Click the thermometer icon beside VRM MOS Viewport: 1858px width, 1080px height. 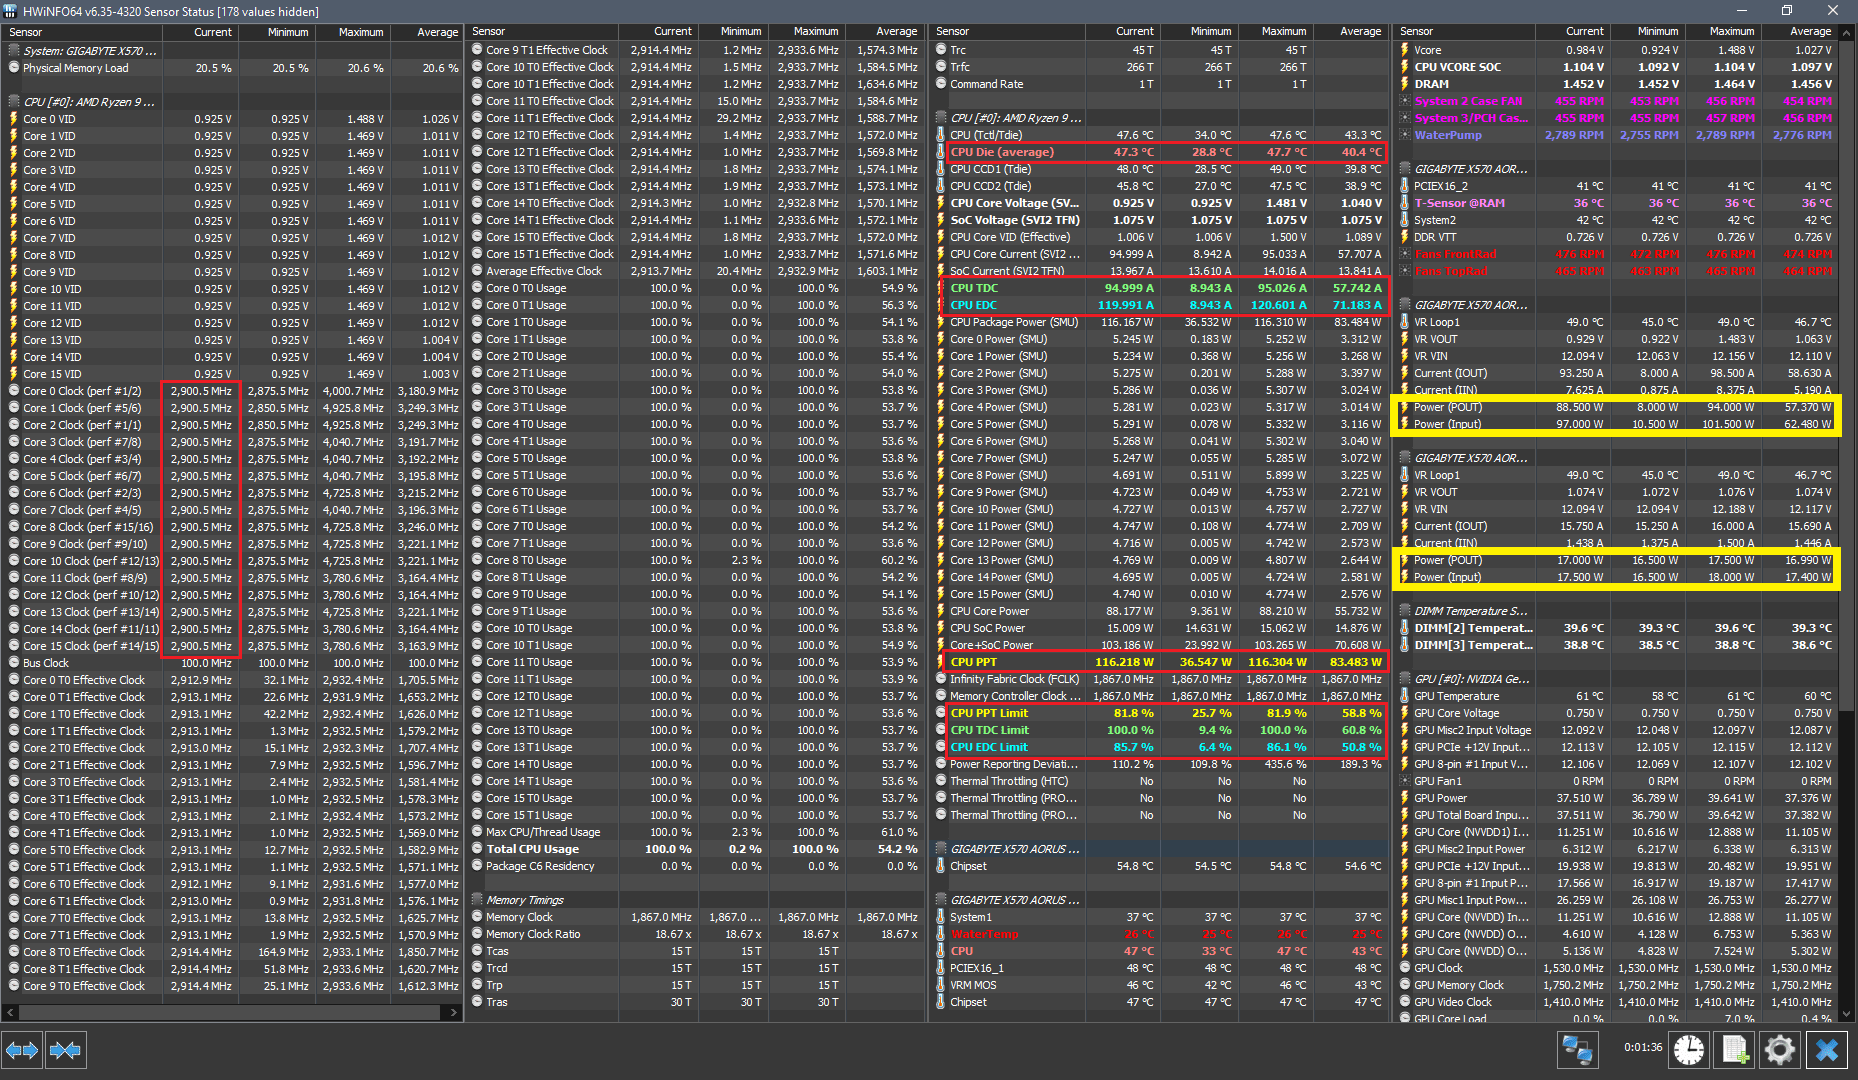point(941,985)
